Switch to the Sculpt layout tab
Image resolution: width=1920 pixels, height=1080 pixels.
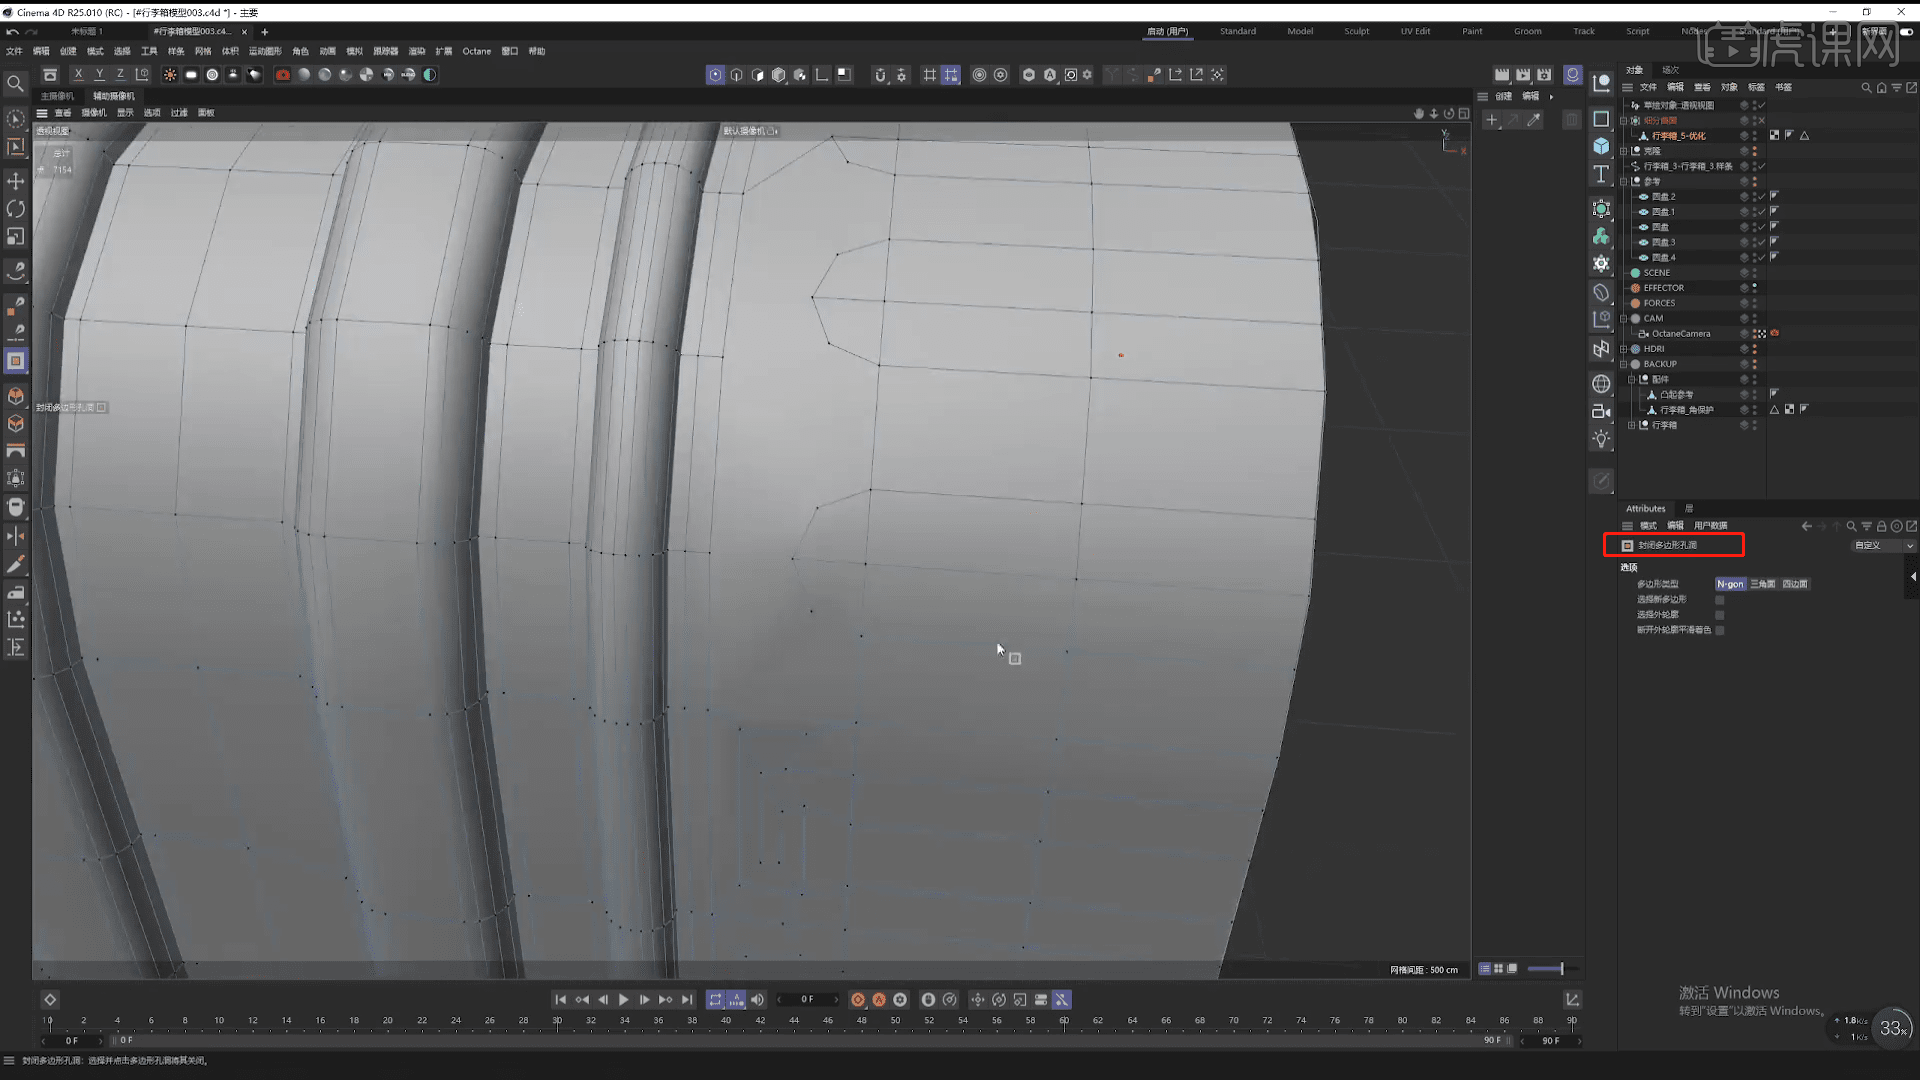pyautogui.click(x=1356, y=31)
